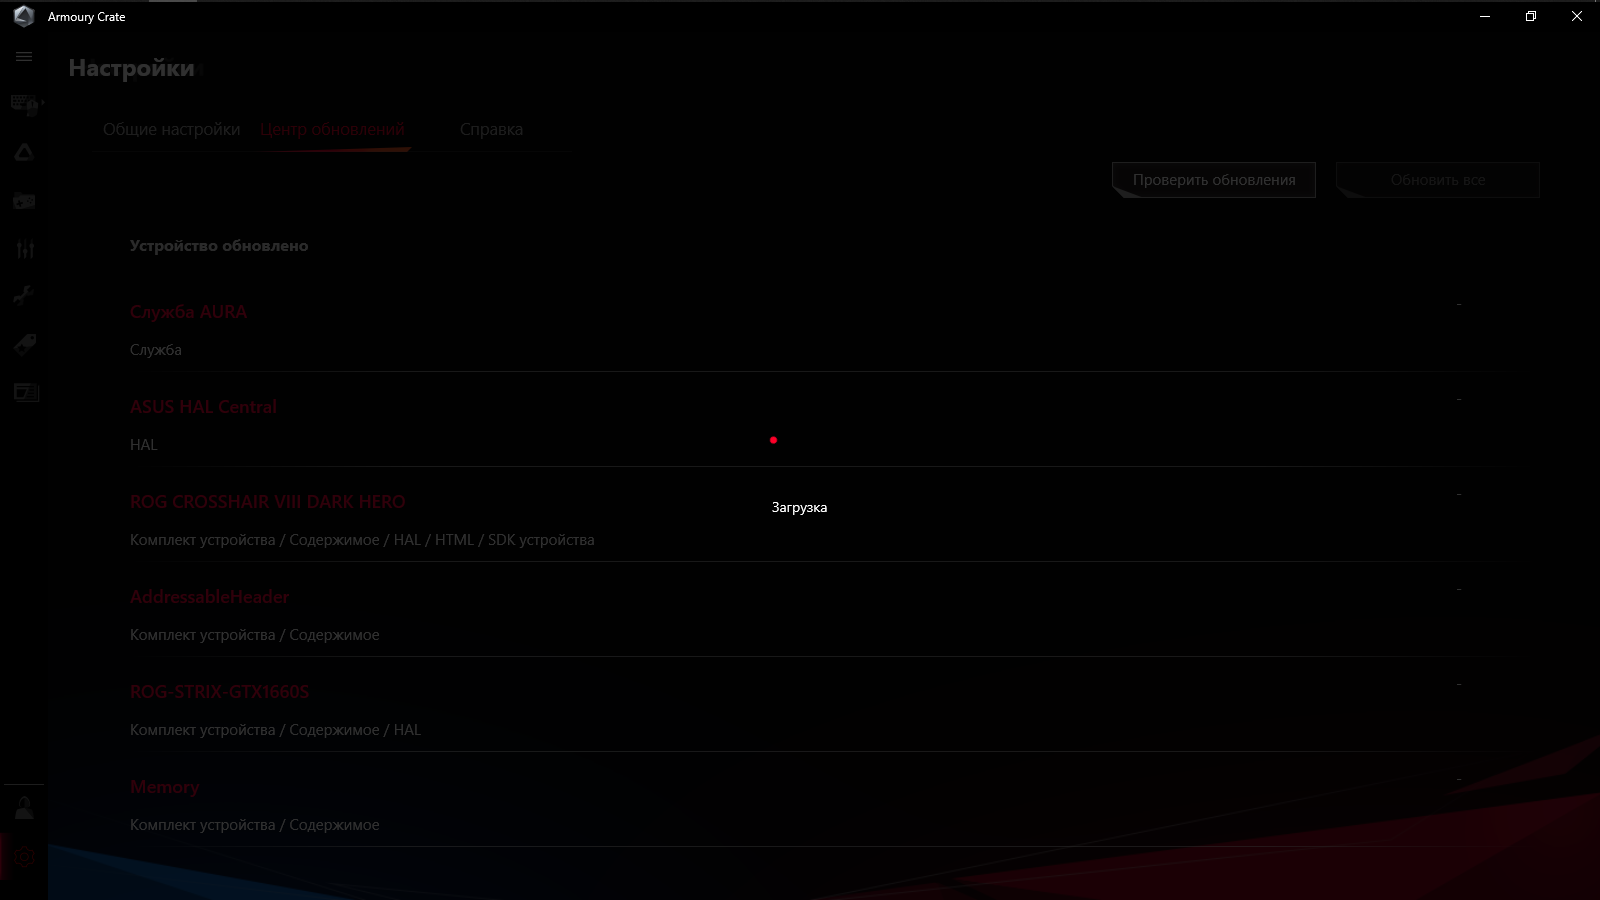Select the Служба AURA update entry
This screenshot has height=900, width=1600.
188,312
